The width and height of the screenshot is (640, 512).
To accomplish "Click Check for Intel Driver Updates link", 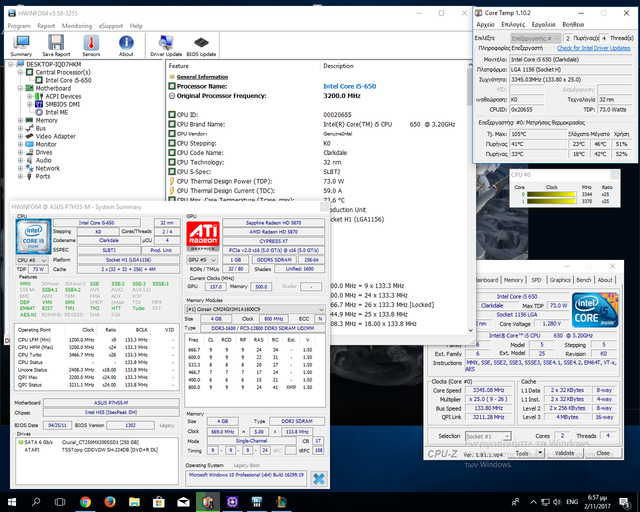I will [x=593, y=48].
